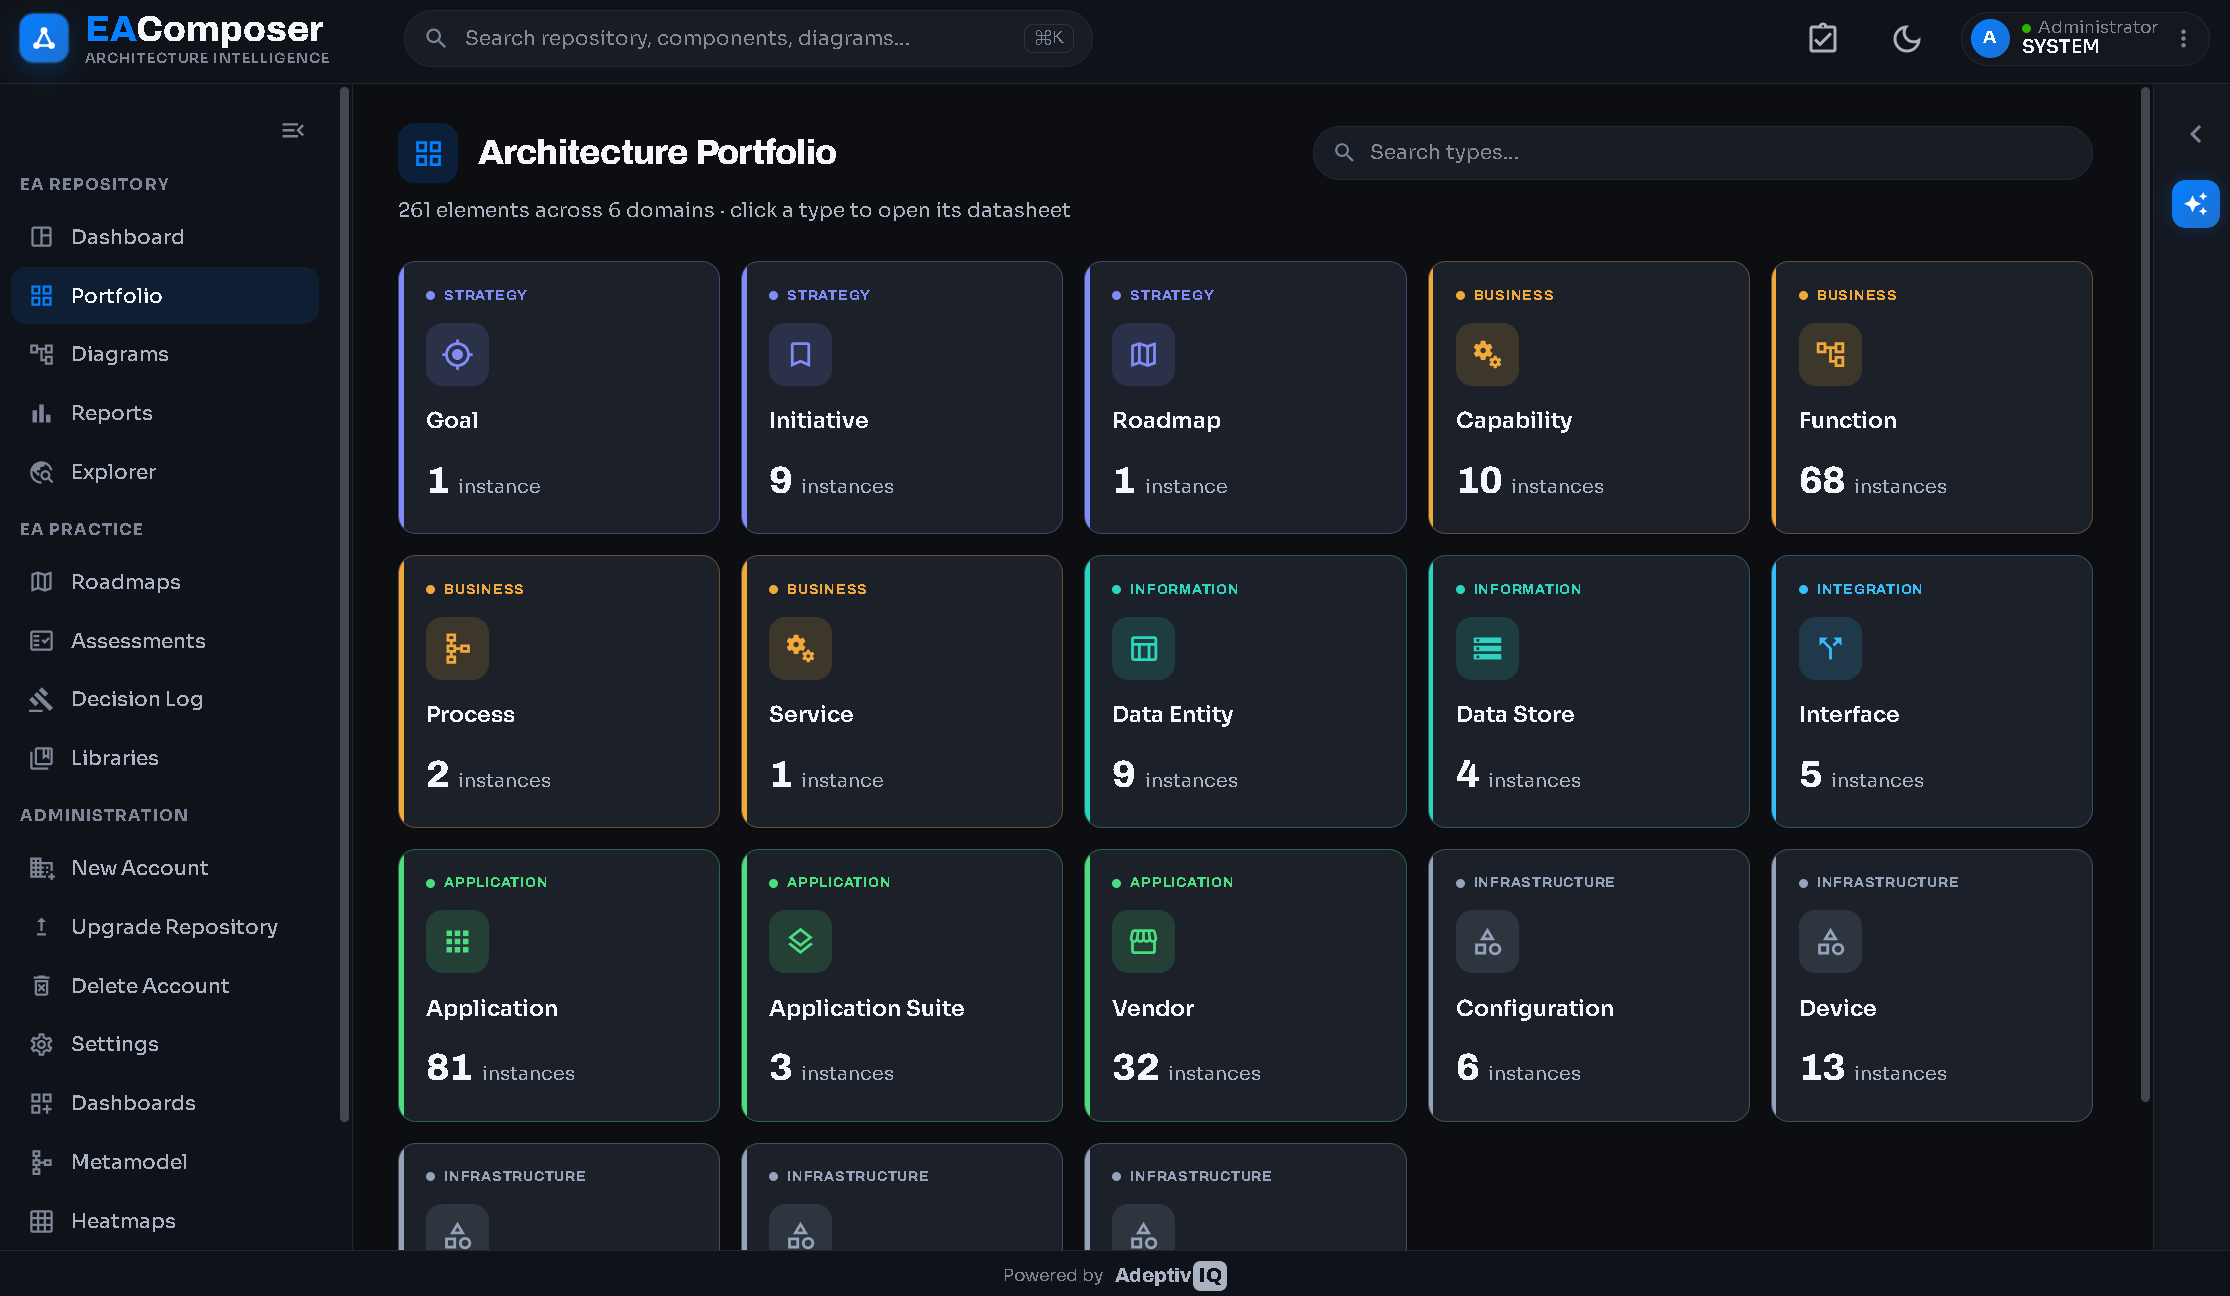Click the sidebar vertical scrollbar
This screenshot has height=1296, width=2230.
(x=344, y=605)
